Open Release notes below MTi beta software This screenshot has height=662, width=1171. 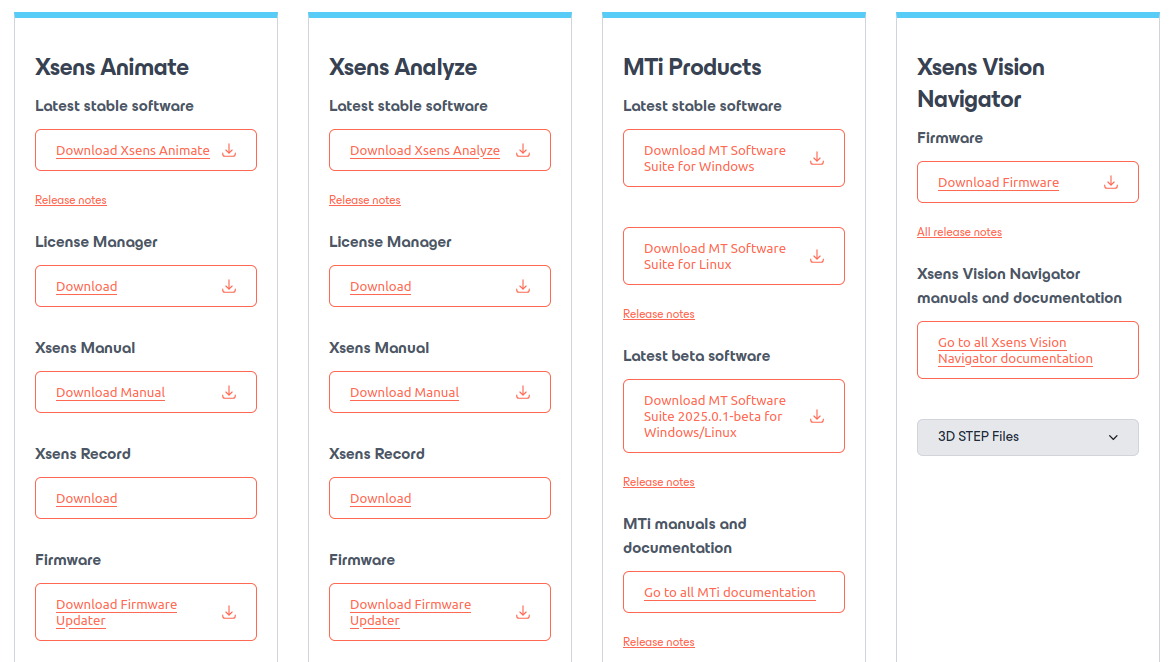(x=658, y=481)
